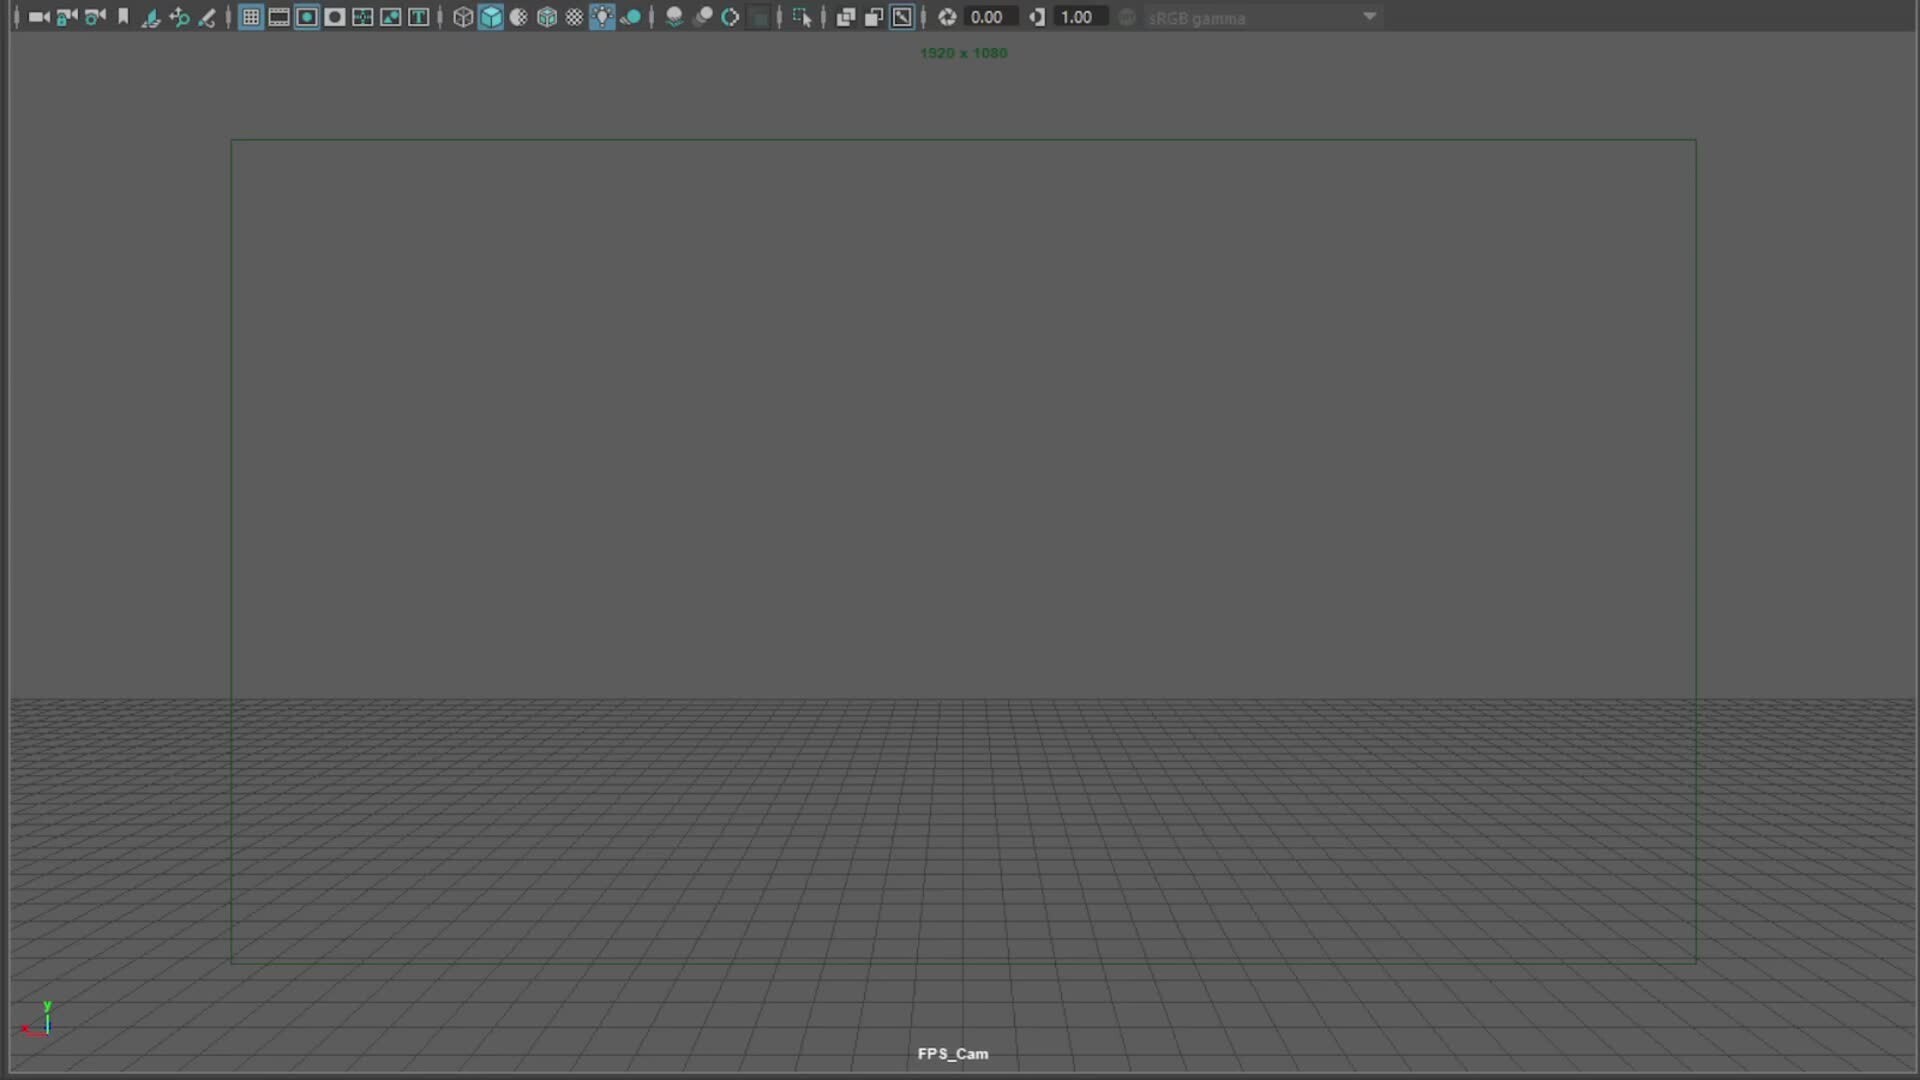Create an image plane
This screenshot has width=1920, height=1080.
click(x=151, y=17)
